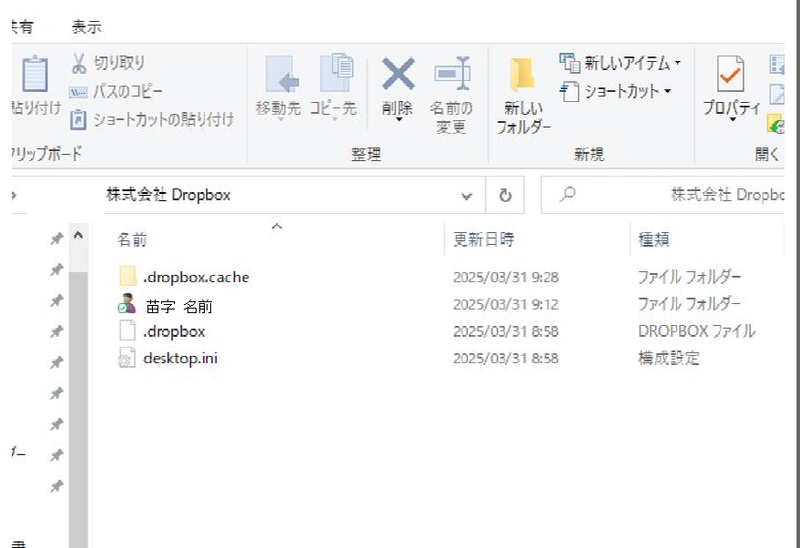Click the 貼り付け clipboard icon
Image resolution: width=800 pixels, height=548 pixels.
tap(35, 75)
